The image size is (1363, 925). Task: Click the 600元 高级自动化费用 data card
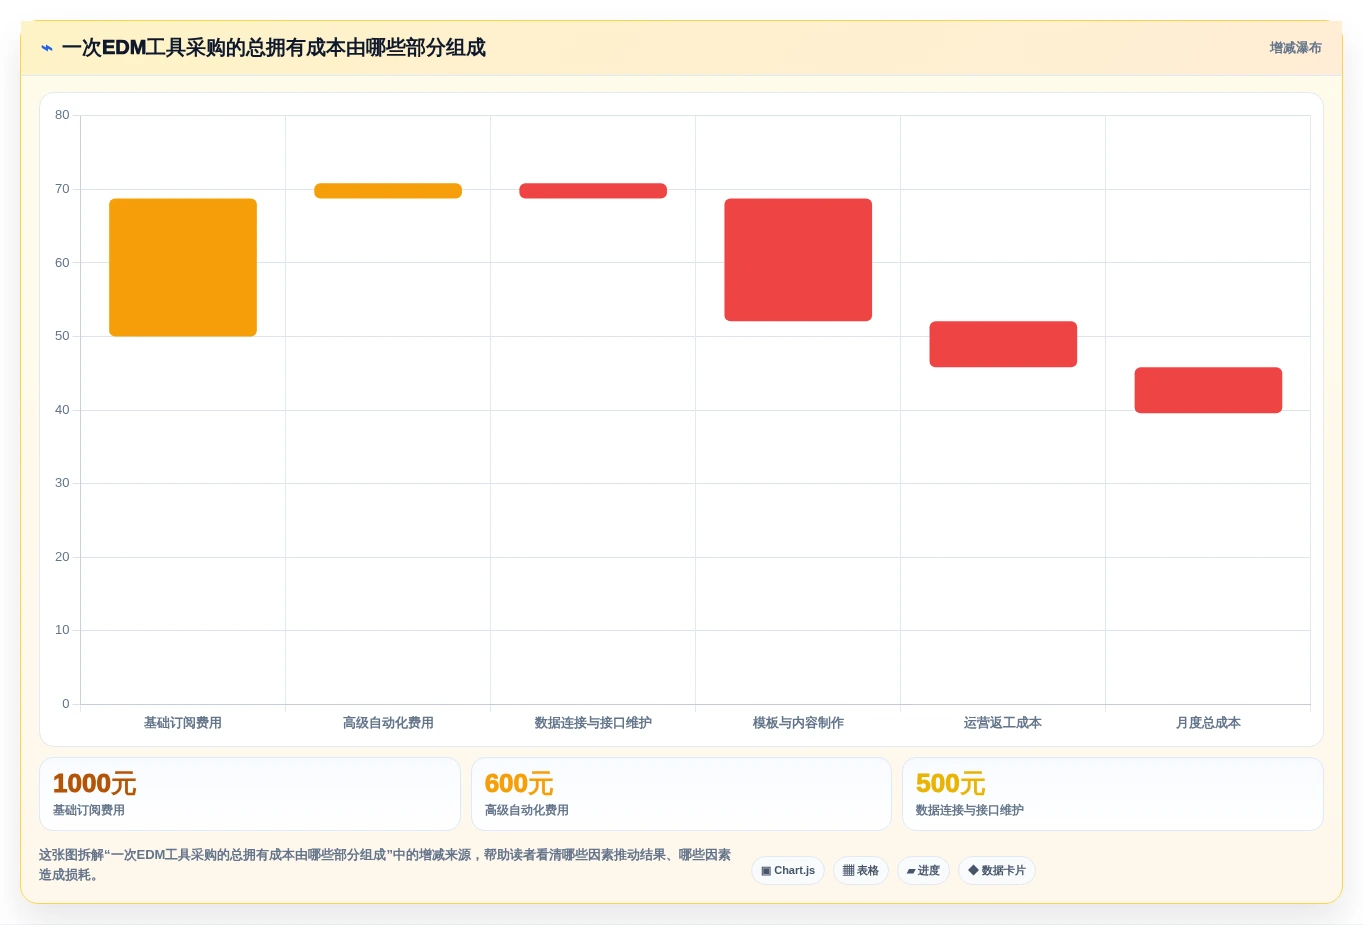pyautogui.click(x=681, y=794)
